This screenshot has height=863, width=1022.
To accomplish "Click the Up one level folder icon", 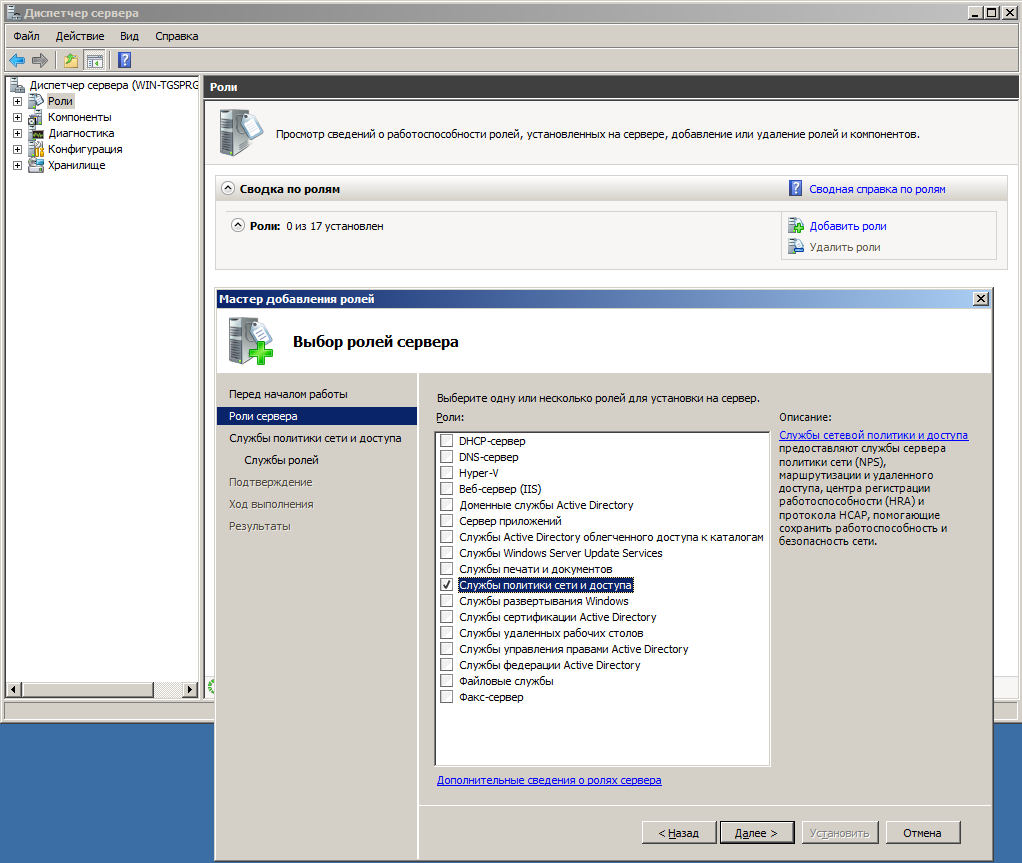I will 71,60.
